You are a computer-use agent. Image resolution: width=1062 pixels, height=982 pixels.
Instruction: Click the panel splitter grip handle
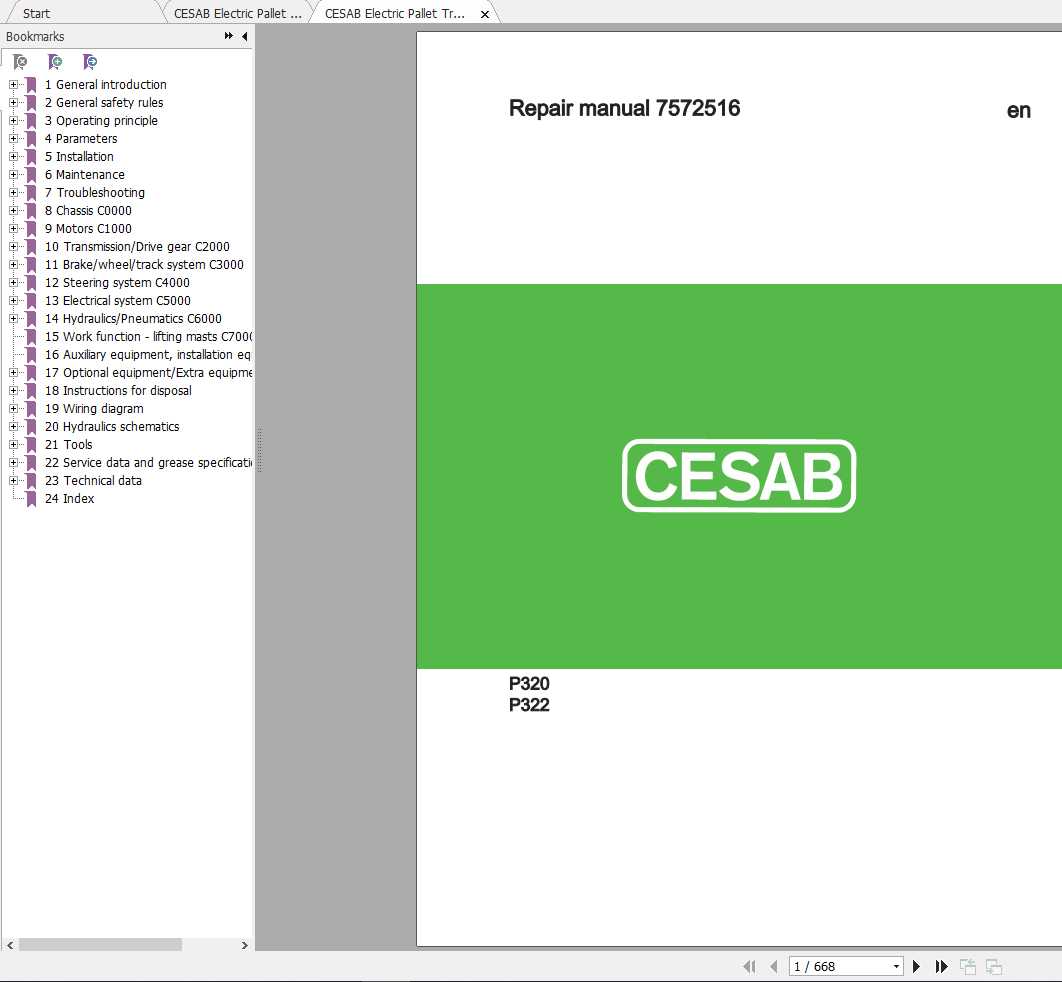[259, 450]
